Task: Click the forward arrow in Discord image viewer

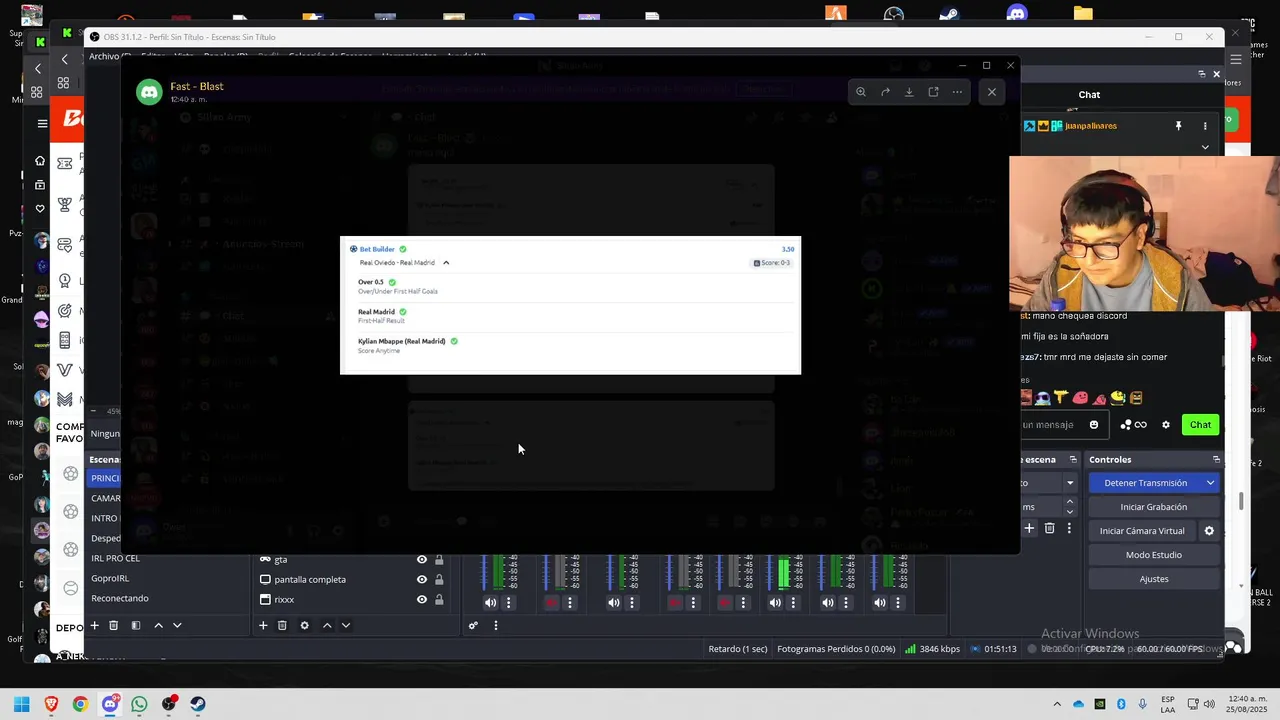Action: coord(885,92)
